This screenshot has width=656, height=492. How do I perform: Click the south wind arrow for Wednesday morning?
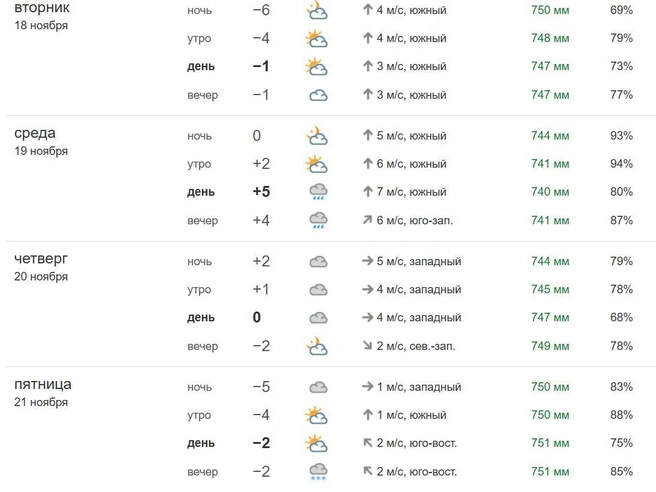(x=367, y=164)
